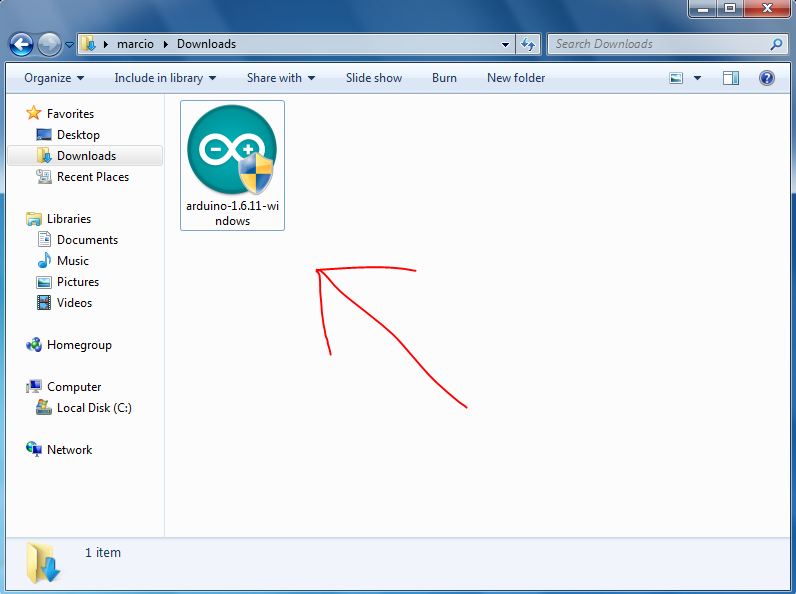Screen dimensions: 796x594
Task: Toggle the preview pane
Action: (731, 78)
